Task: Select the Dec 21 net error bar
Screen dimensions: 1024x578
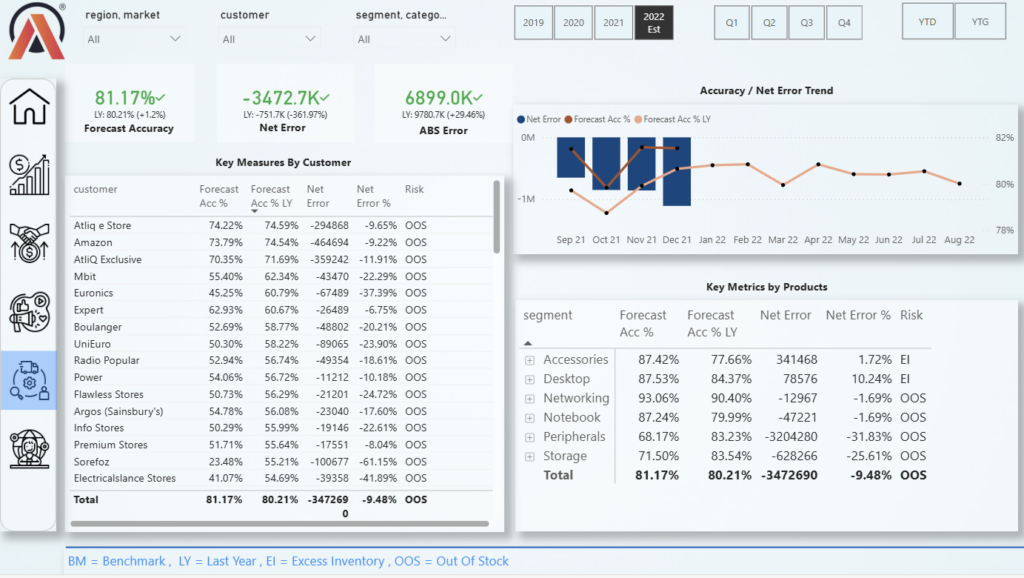Action: pyautogui.click(x=677, y=172)
